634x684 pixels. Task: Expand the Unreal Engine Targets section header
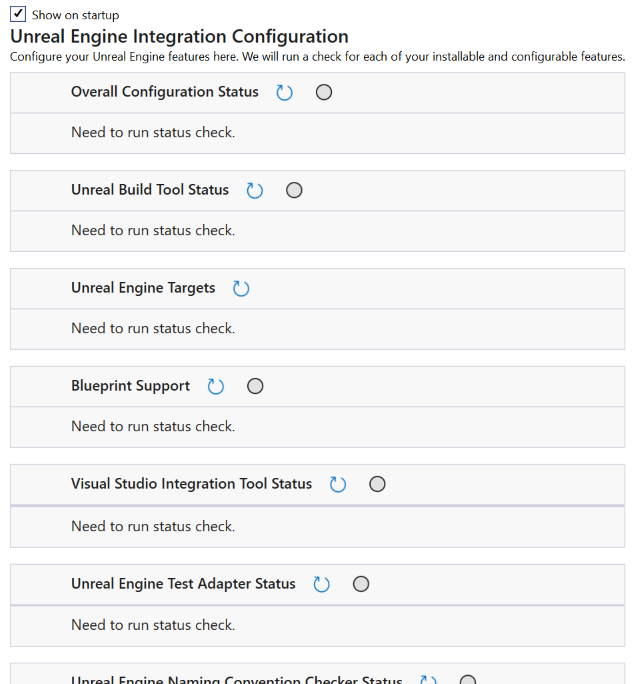pyautogui.click(x=317, y=288)
